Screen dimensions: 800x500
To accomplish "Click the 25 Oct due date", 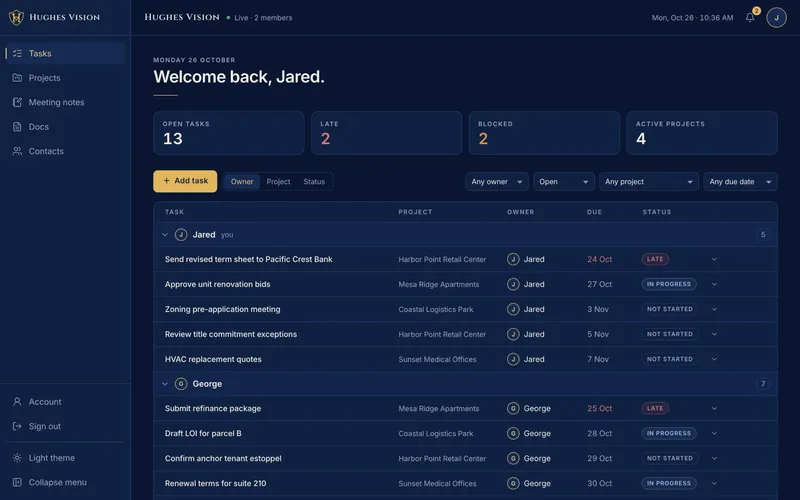I will click(599, 408).
